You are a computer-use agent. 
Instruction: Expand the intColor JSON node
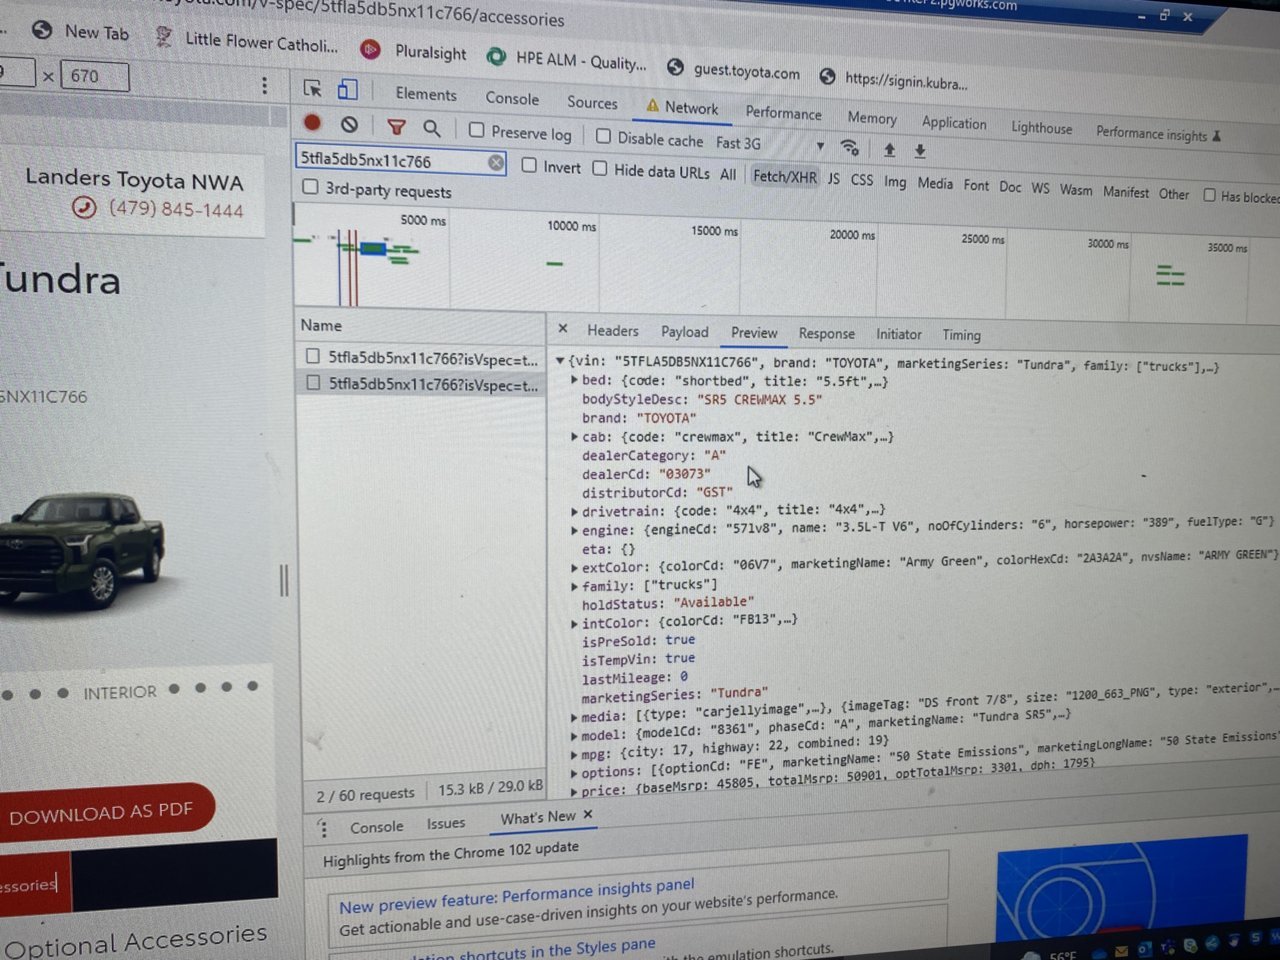click(x=574, y=623)
